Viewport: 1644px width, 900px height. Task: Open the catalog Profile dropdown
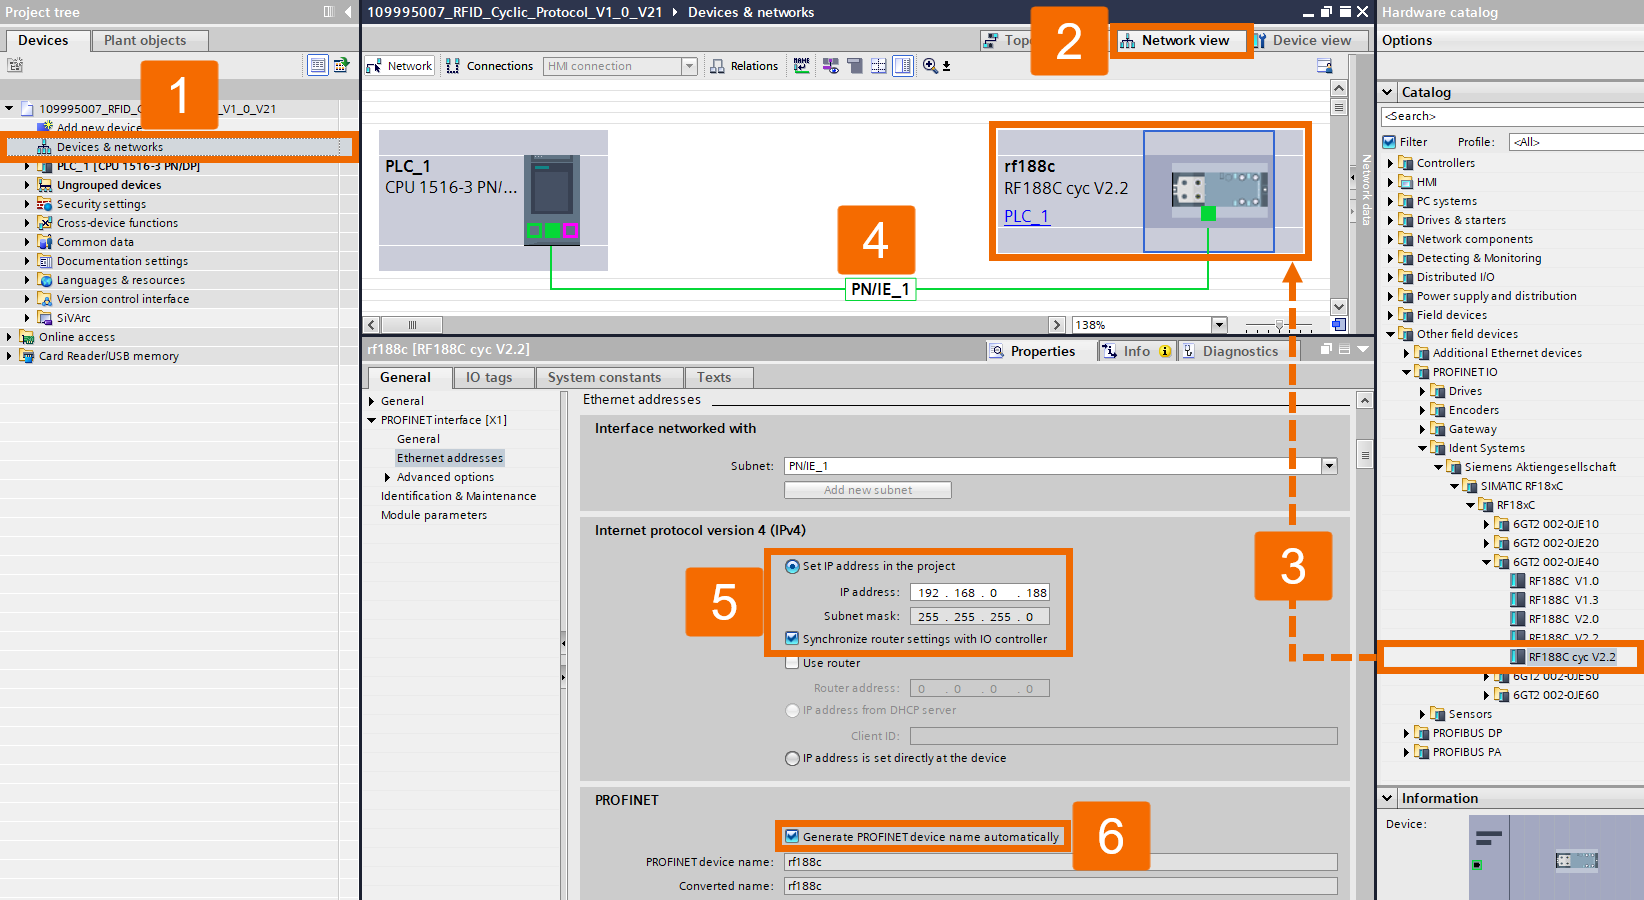point(1576,142)
